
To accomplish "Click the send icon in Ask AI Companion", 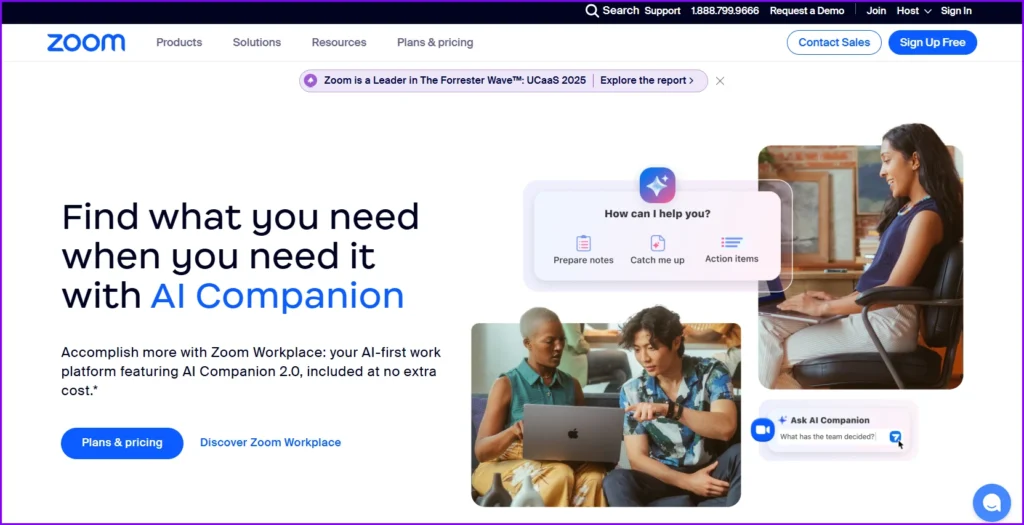I will (x=895, y=437).
